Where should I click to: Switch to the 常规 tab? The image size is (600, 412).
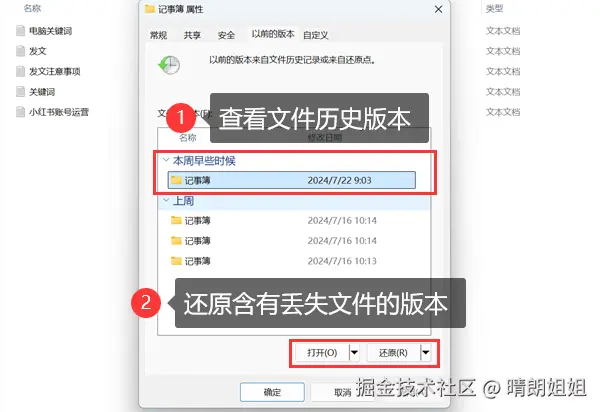pos(158,35)
